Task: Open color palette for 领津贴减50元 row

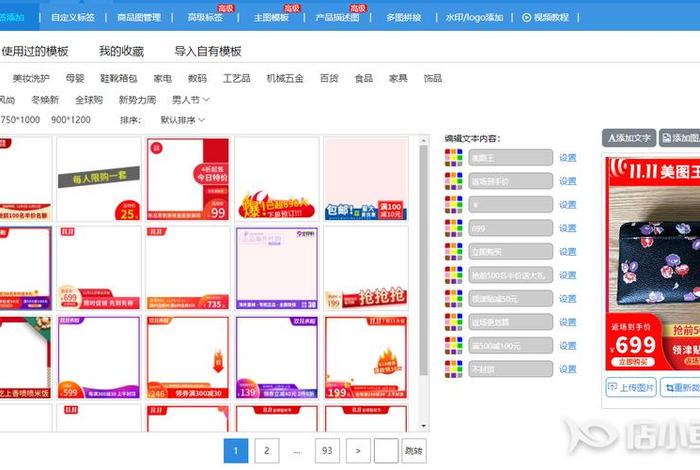Action: 454,299
